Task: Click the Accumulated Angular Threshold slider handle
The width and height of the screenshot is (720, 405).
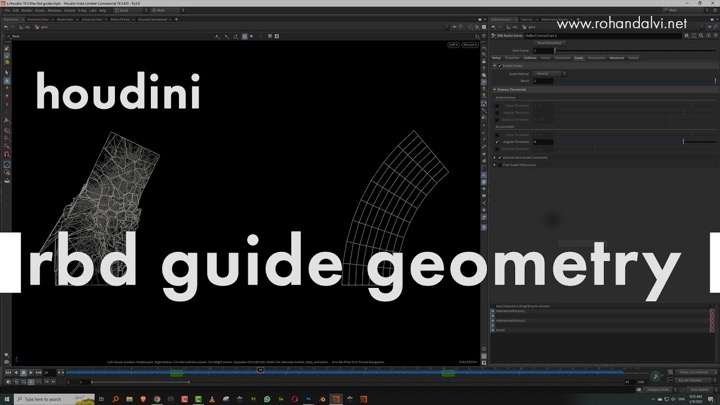Action: [683, 142]
